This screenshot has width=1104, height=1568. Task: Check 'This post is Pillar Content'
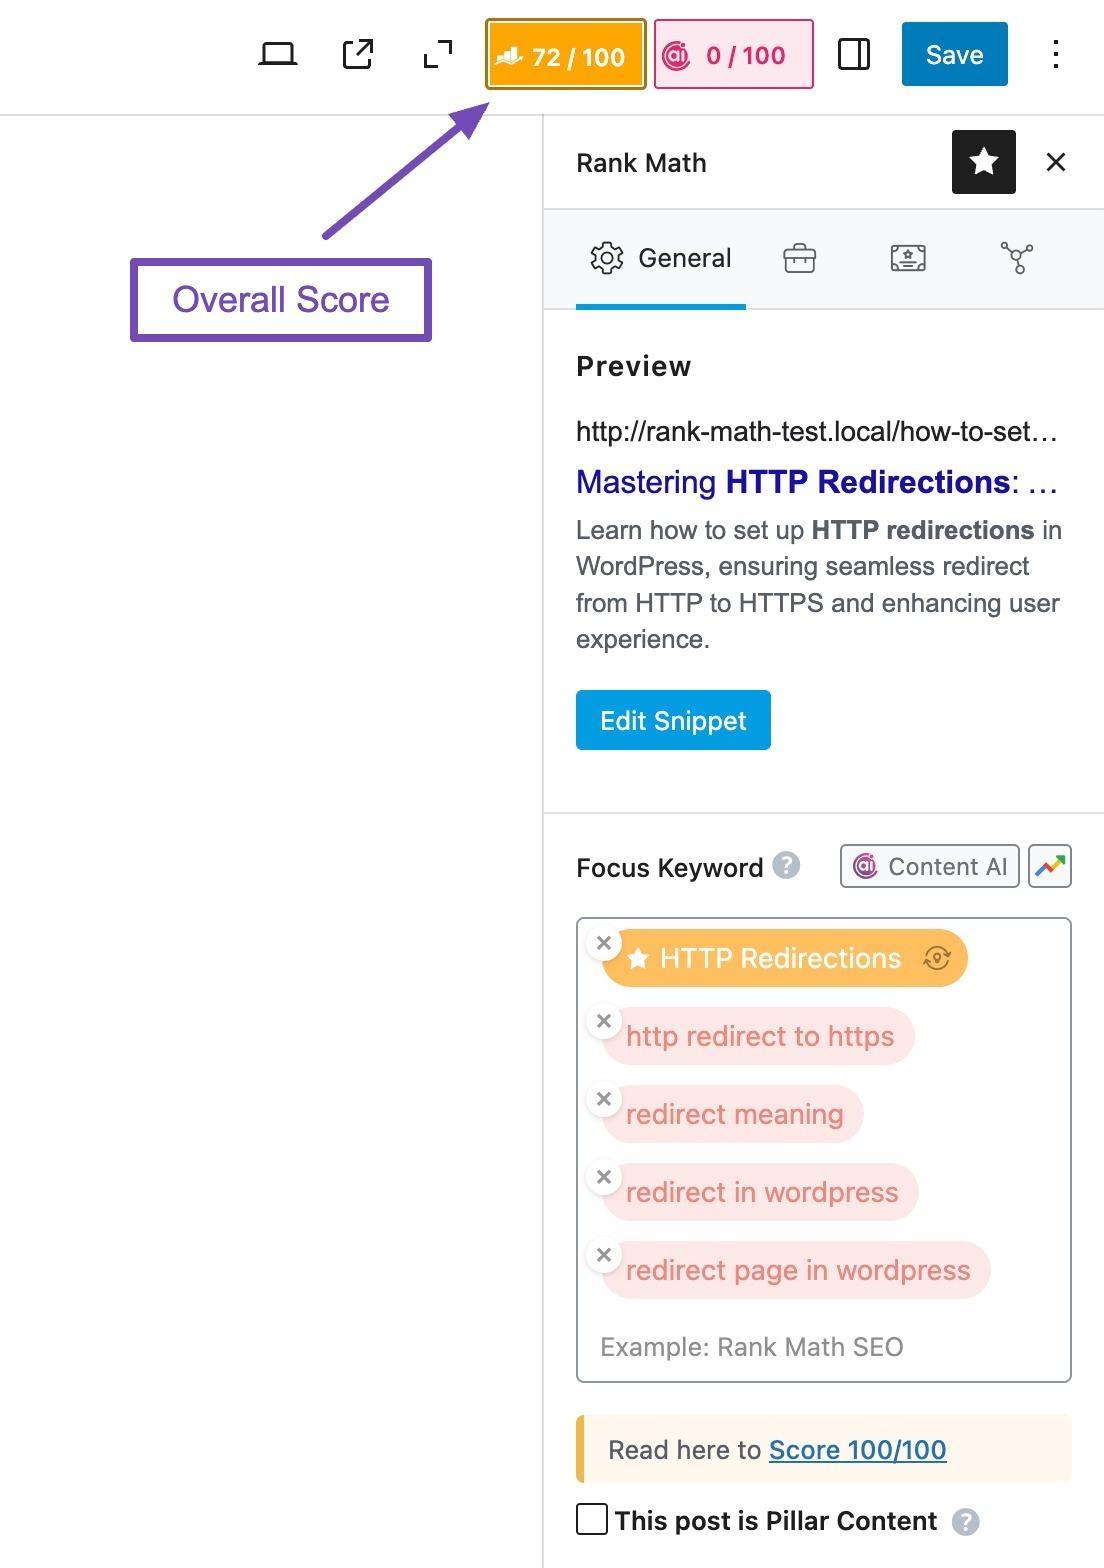[x=592, y=1520]
